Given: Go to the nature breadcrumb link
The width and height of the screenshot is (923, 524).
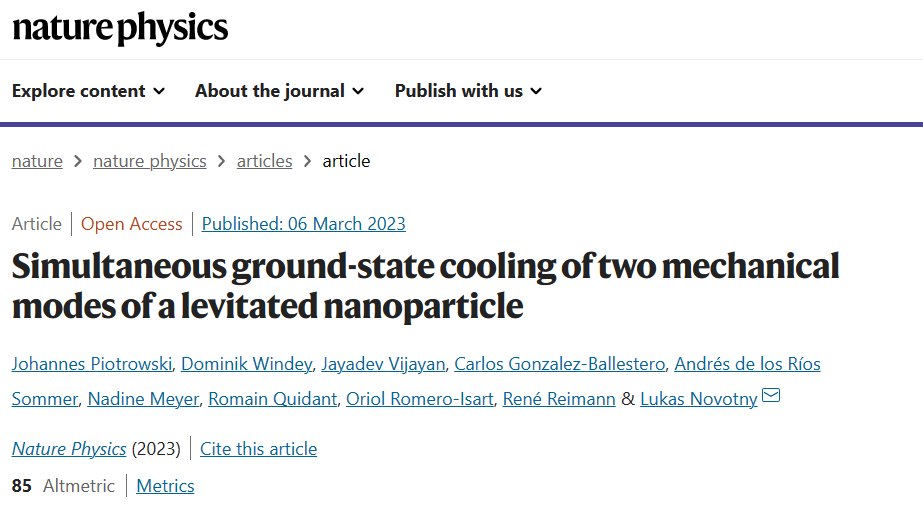Looking at the screenshot, I should pos(37,161).
